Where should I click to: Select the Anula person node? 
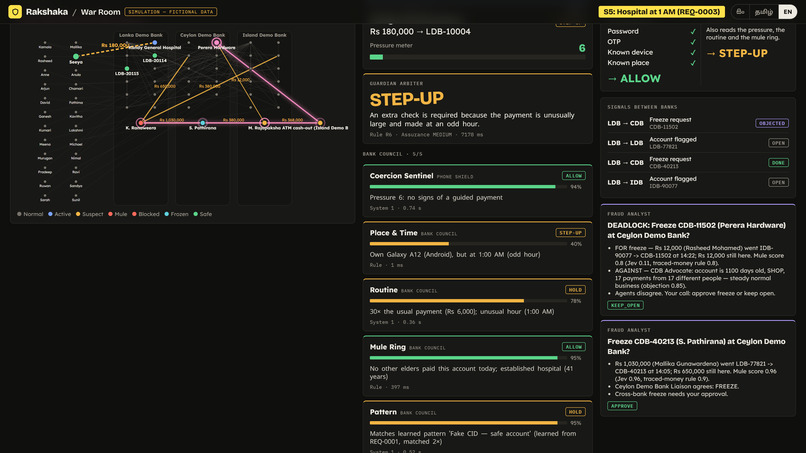(x=76, y=70)
